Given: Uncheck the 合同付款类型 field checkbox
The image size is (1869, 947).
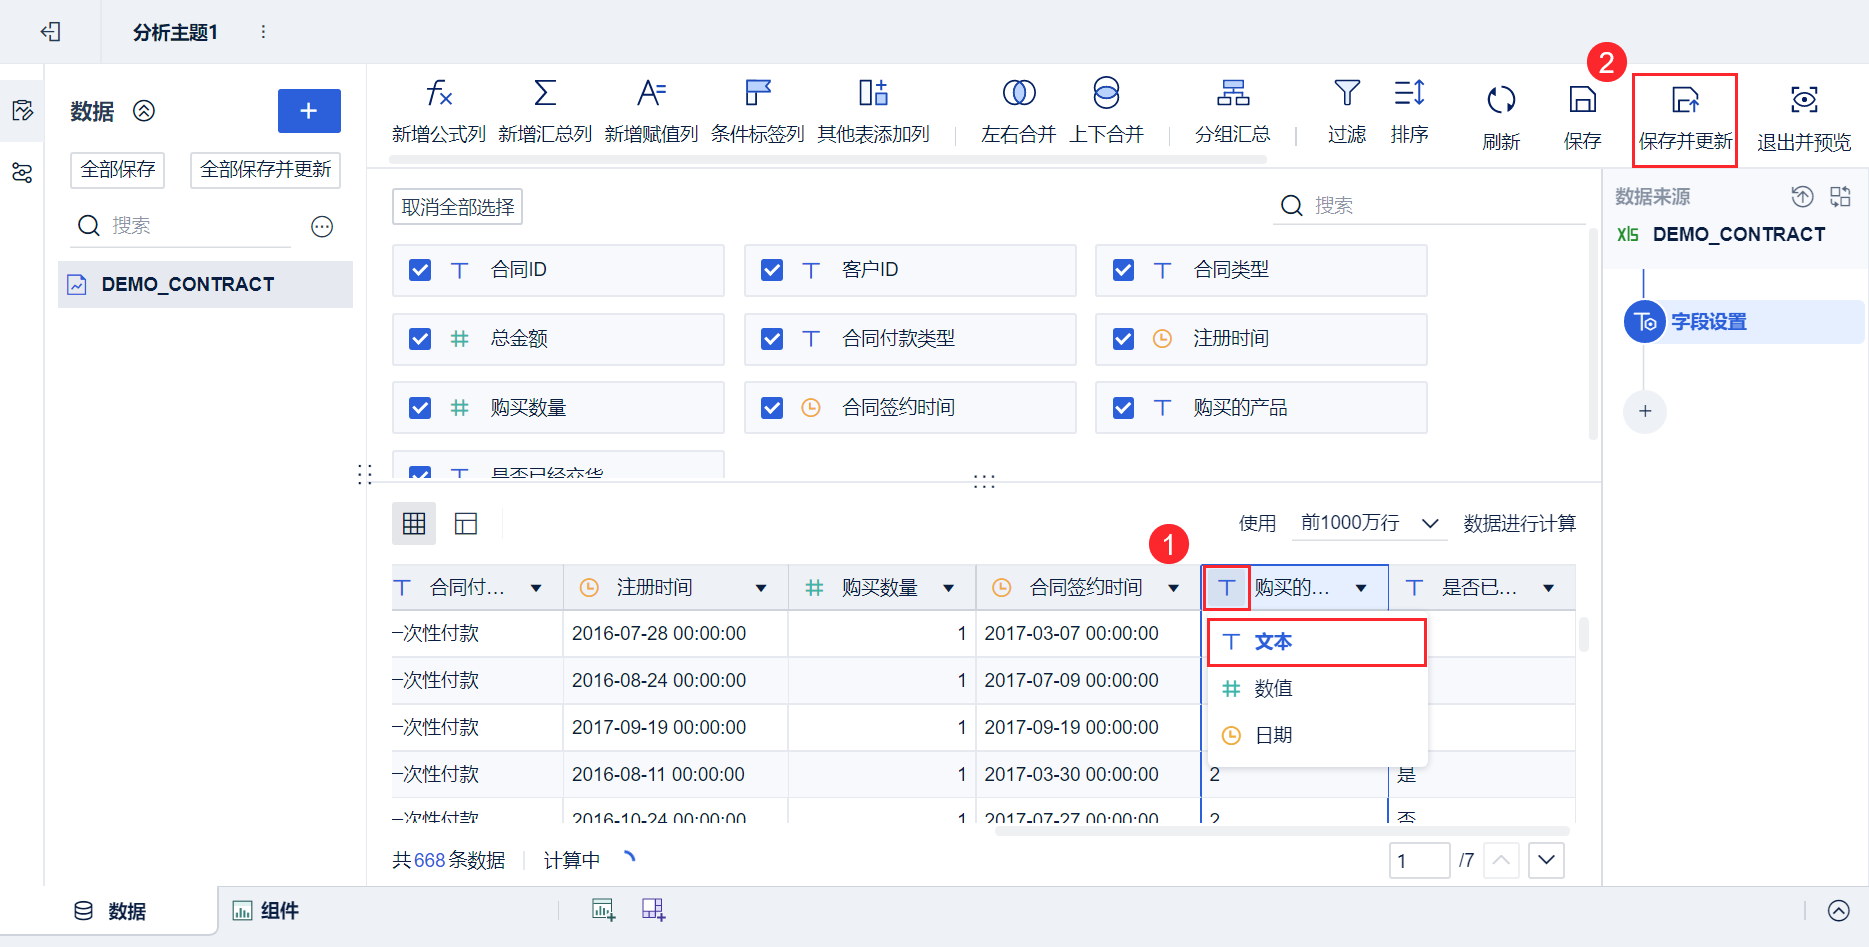Looking at the screenshot, I should (x=772, y=339).
